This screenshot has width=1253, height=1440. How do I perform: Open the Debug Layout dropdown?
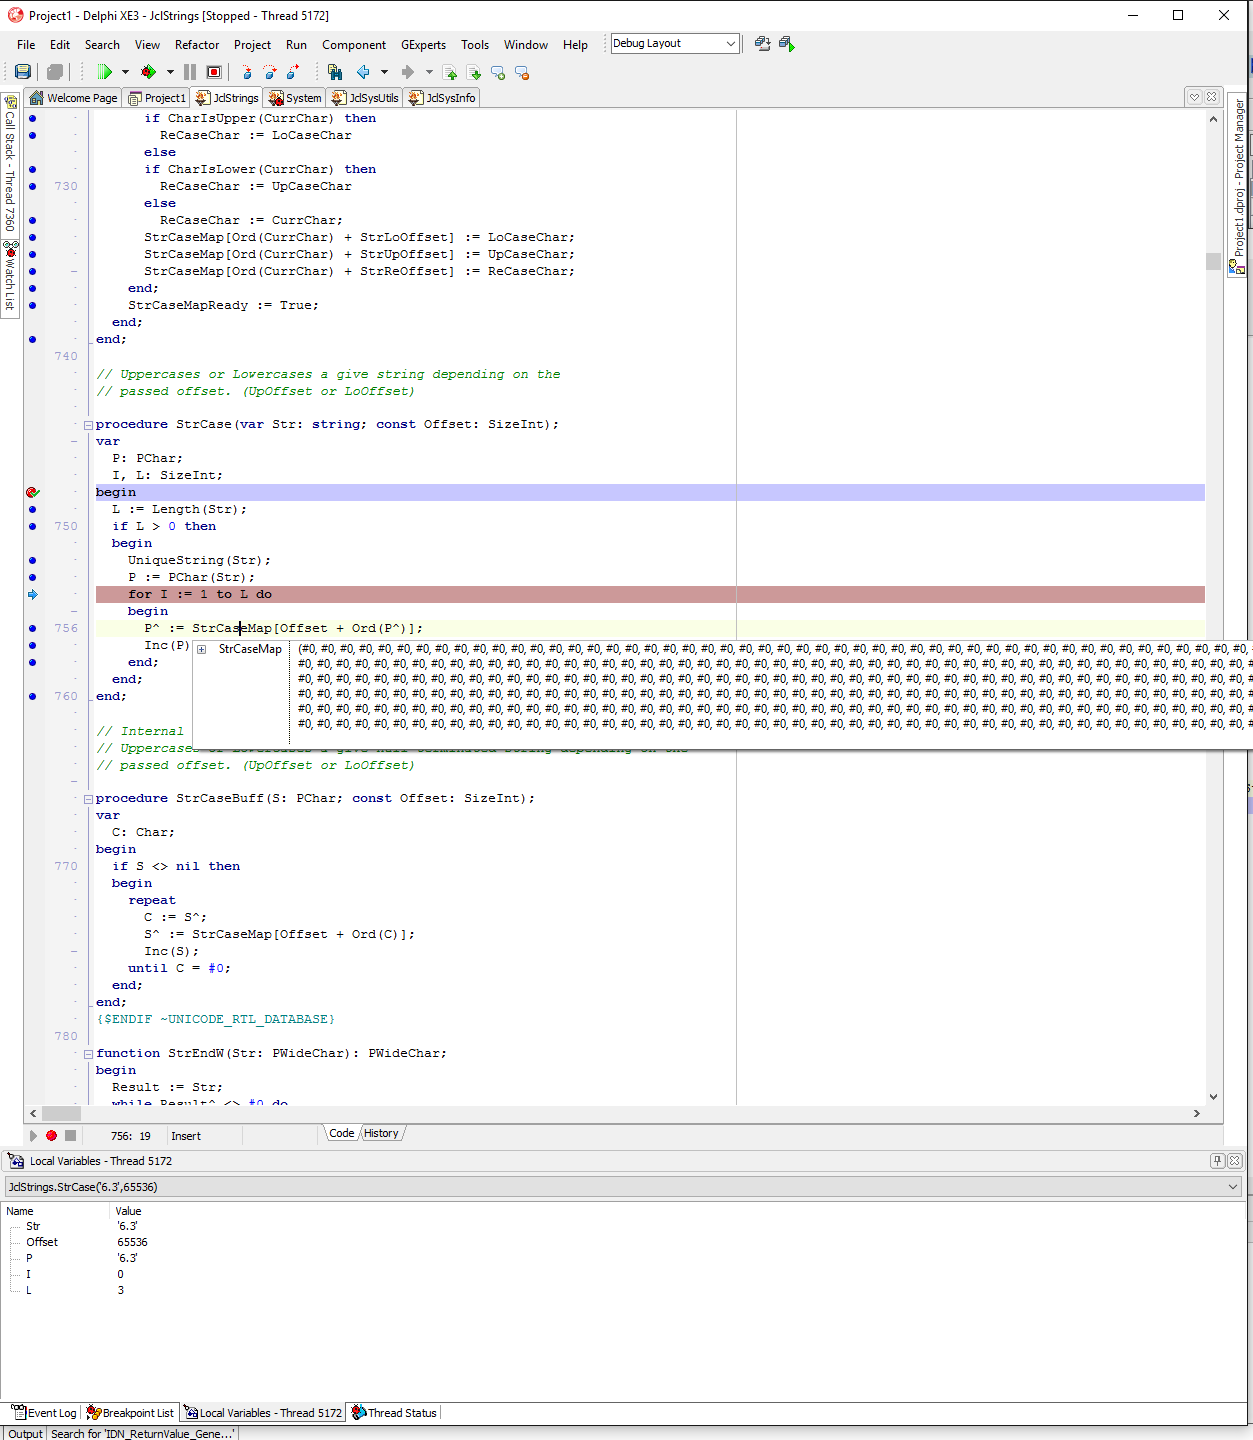pyautogui.click(x=730, y=44)
